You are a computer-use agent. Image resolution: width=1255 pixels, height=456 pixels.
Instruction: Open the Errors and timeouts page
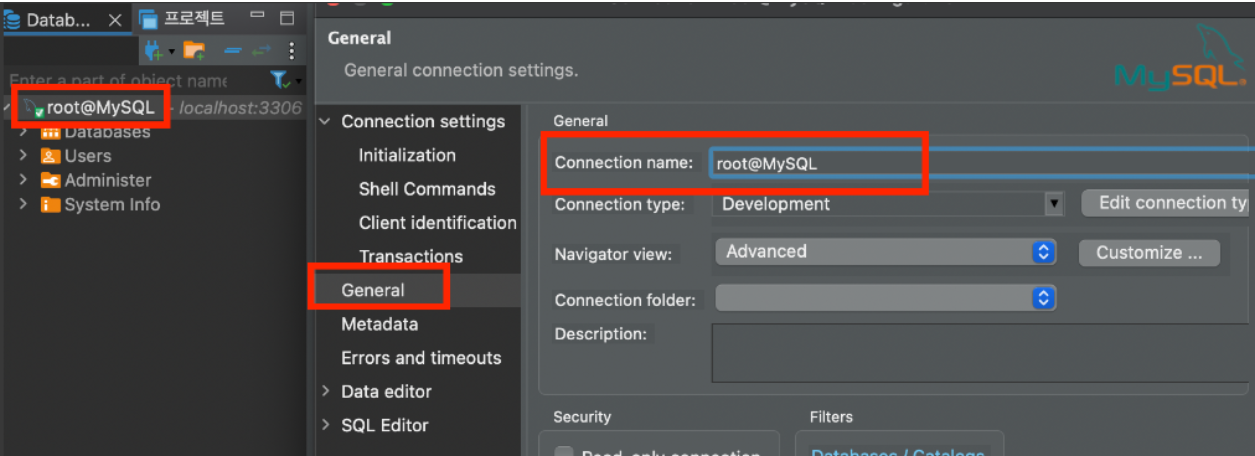tap(421, 358)
